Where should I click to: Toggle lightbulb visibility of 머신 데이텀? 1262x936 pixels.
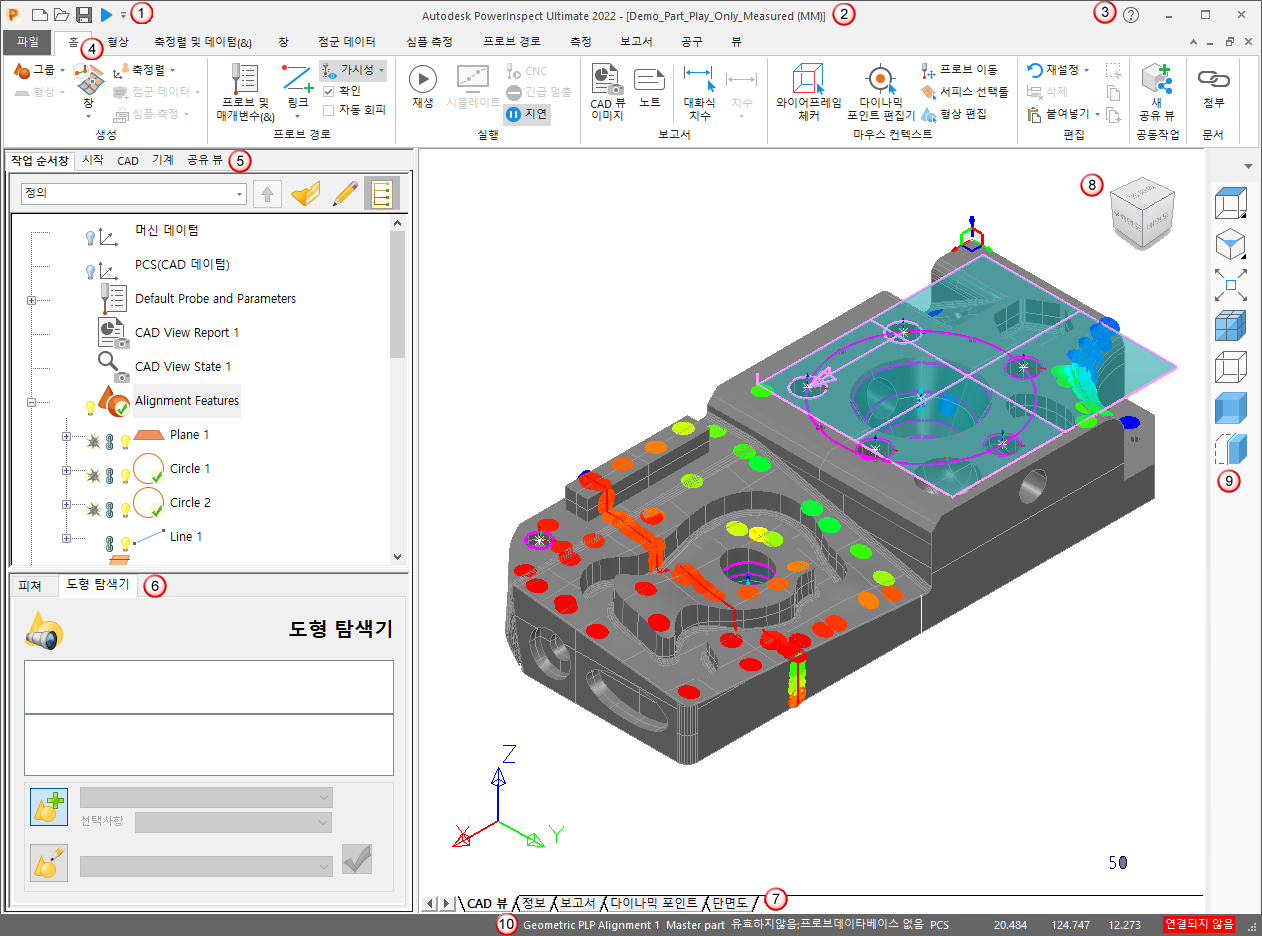point(89,238)
